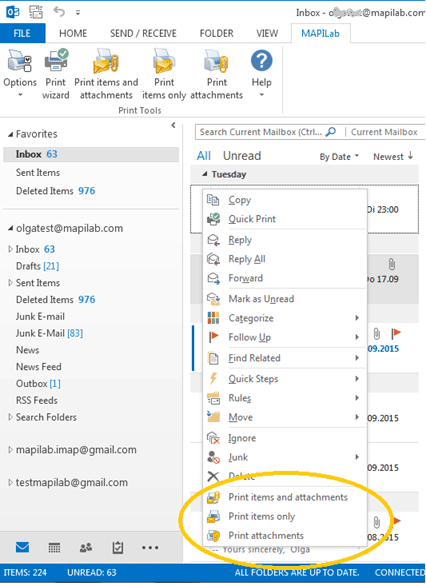Click the search magnifier icon

click(x=331, y=132)
